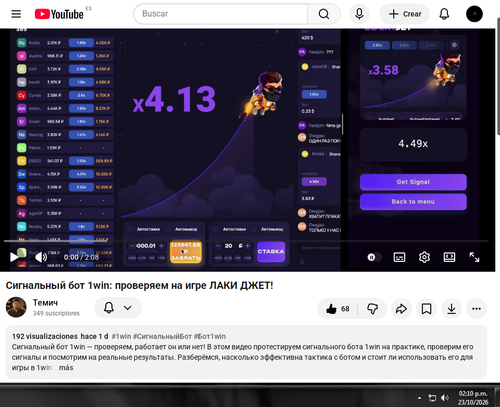The width and height of the screenshot is (500, 407).
Task: Expand description with más
Action: click(x=66, y=368)
